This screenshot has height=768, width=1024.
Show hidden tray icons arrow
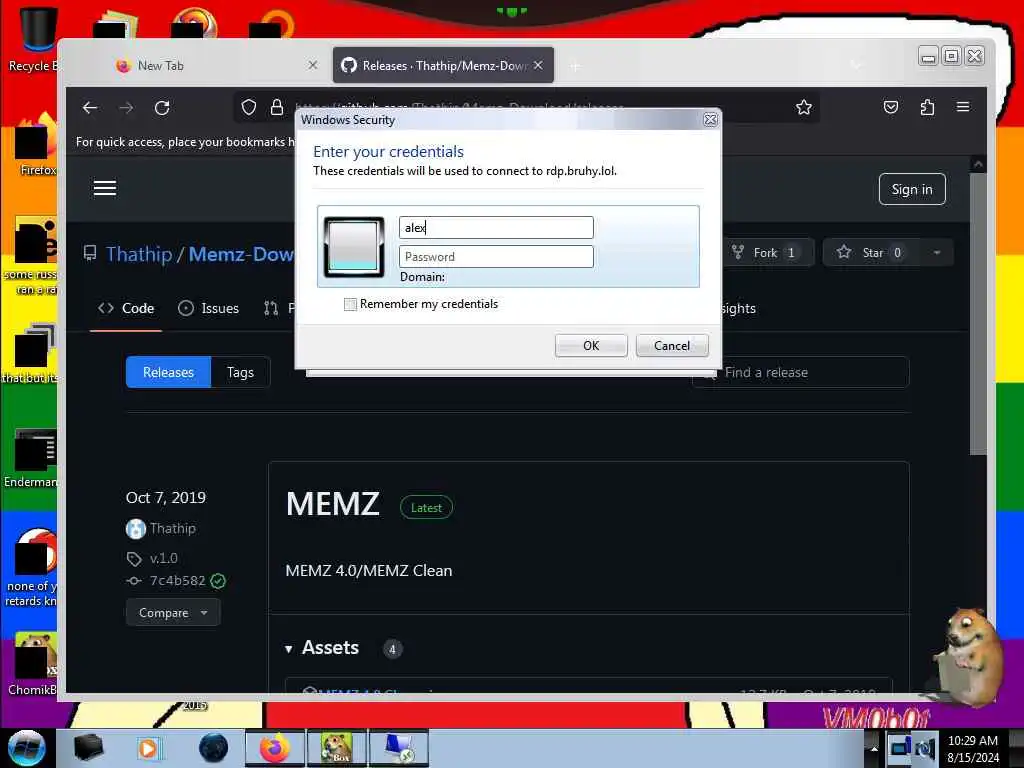(874, 748)
